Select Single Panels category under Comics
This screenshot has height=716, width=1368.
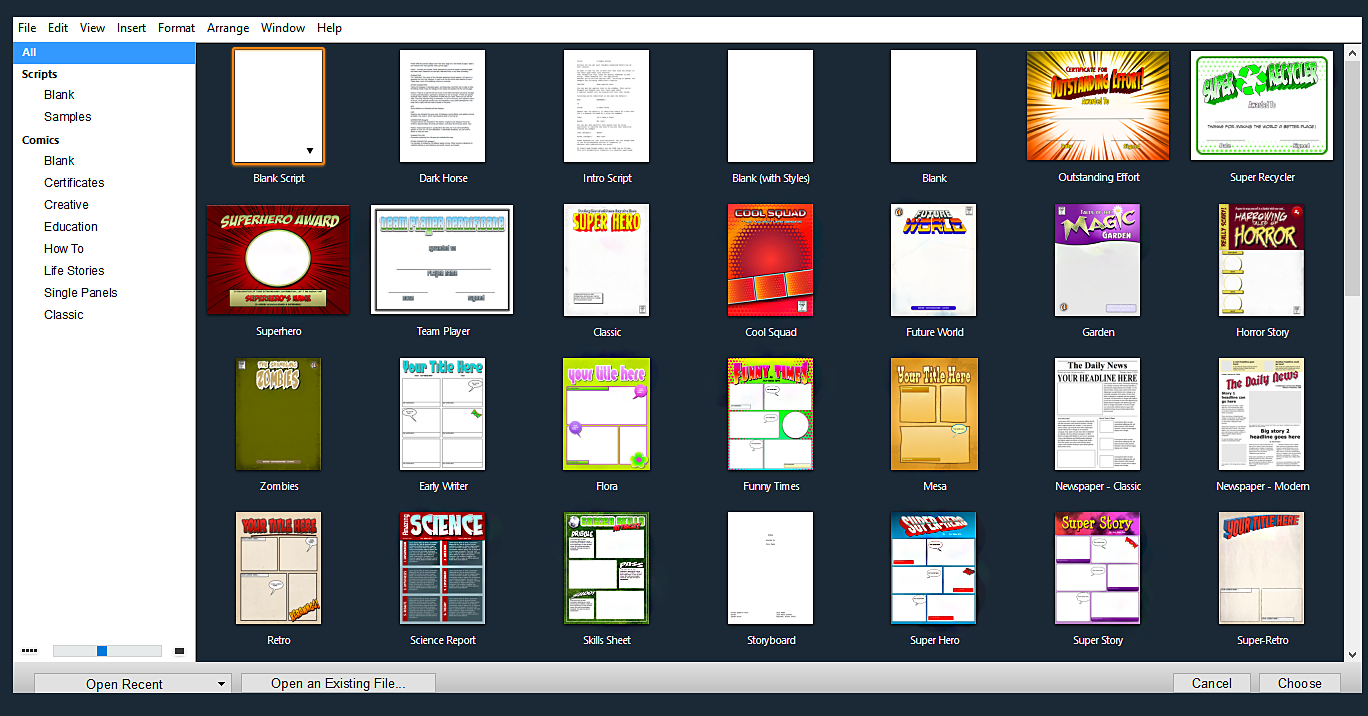[x=80, y=293]
